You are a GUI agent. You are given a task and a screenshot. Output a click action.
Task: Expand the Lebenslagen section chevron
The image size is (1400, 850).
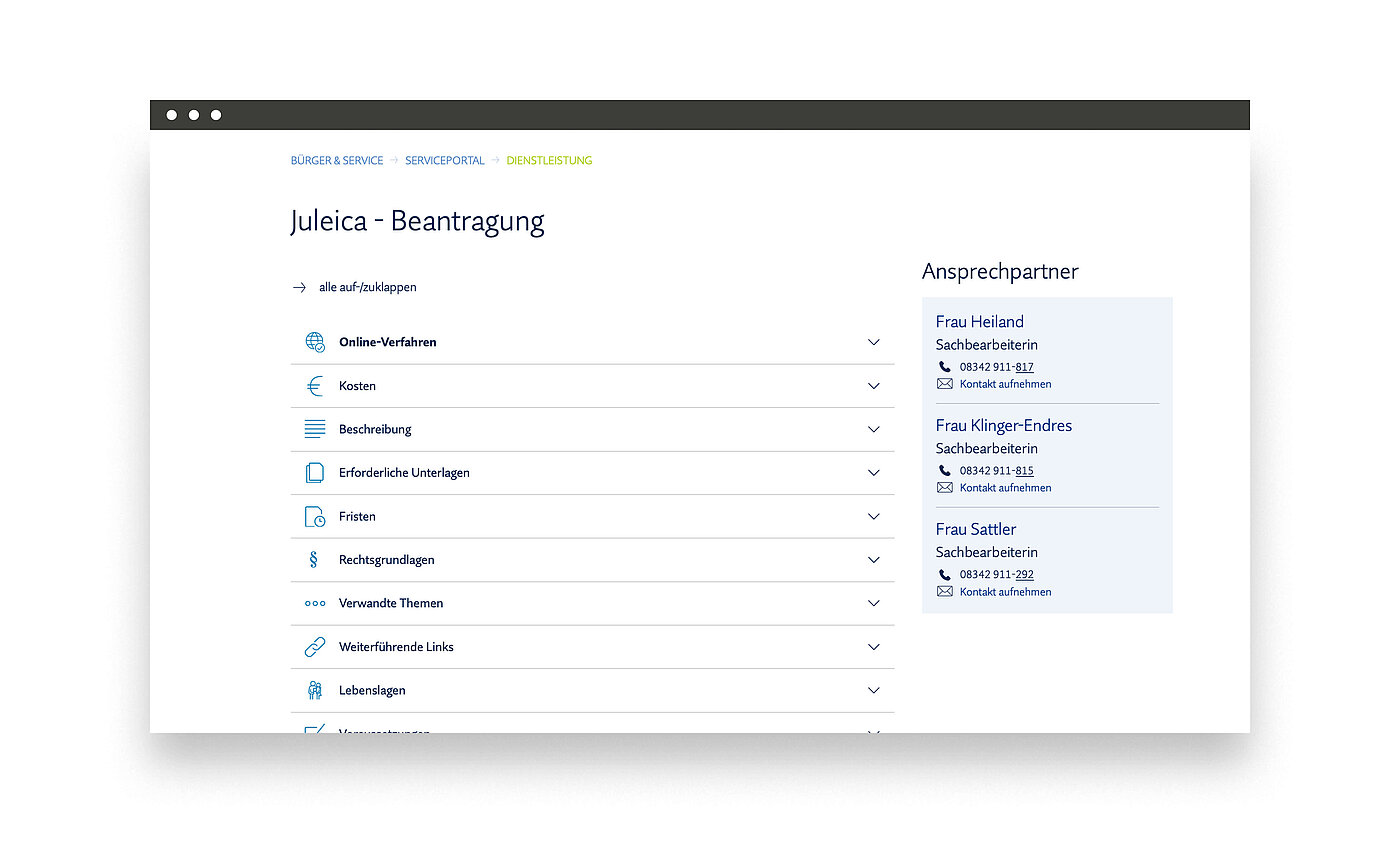(874, 691)
